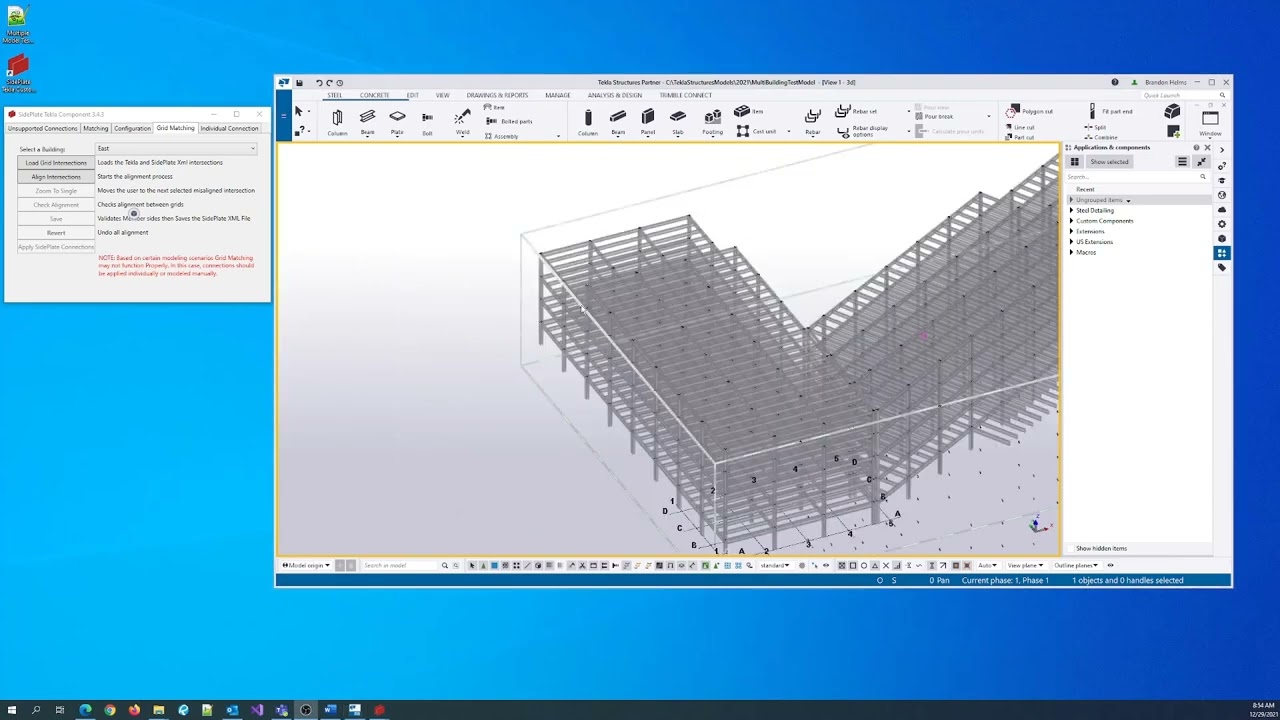1280x720 pixels.
Task: Expand the Macros group
Action: [x=1071, y=253]
